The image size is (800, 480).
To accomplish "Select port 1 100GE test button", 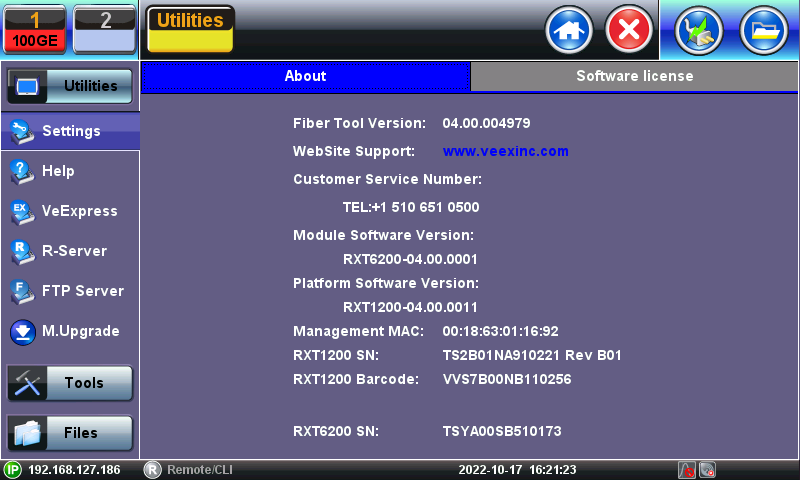I will (x=34, y=30).
